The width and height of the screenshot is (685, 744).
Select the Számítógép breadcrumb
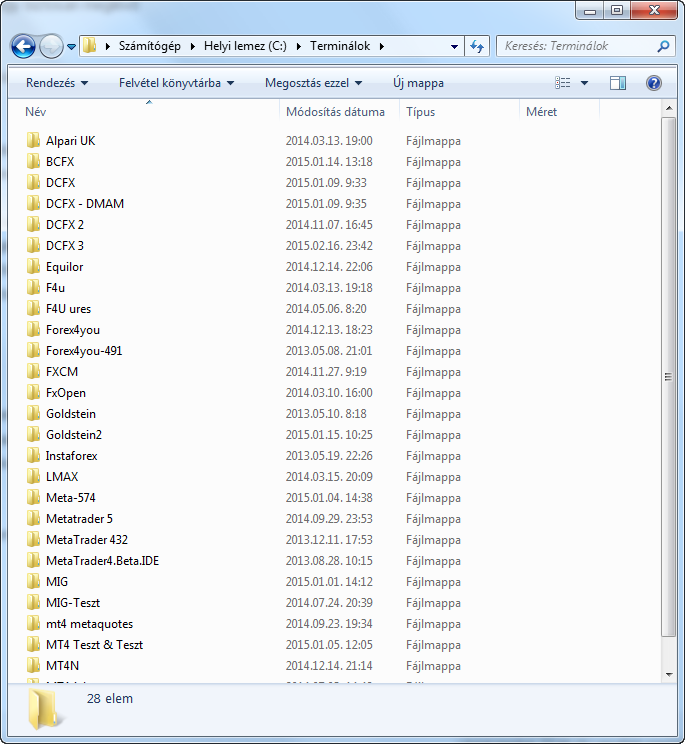point(149,46)
